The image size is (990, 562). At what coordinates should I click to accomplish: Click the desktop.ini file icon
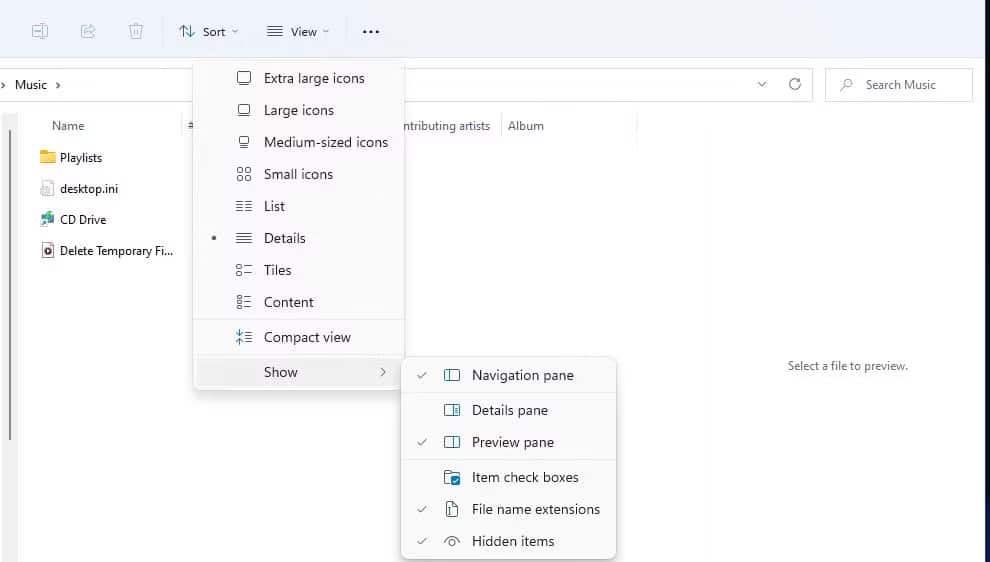(x=47, y=188)
